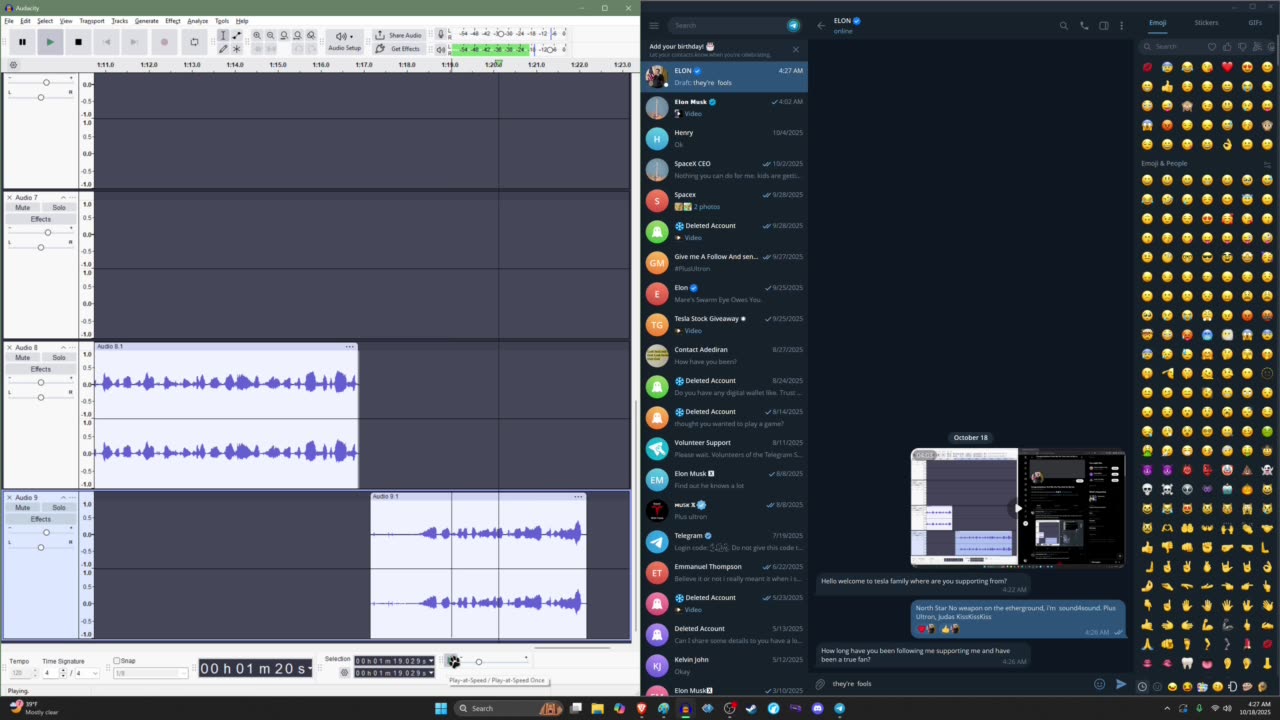Pause playback in Audacity
The image size is (1280, 720).
click(x=22, y=42)
